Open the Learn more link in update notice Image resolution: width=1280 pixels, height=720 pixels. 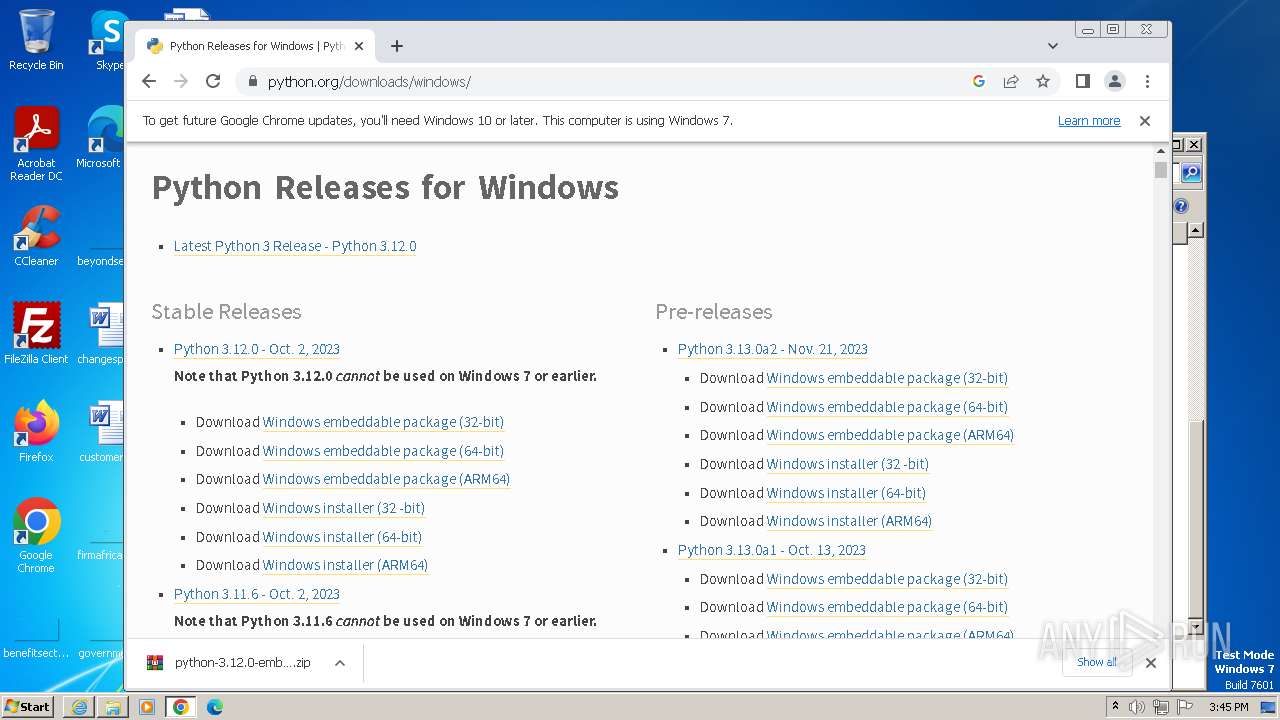(1089, 121)
